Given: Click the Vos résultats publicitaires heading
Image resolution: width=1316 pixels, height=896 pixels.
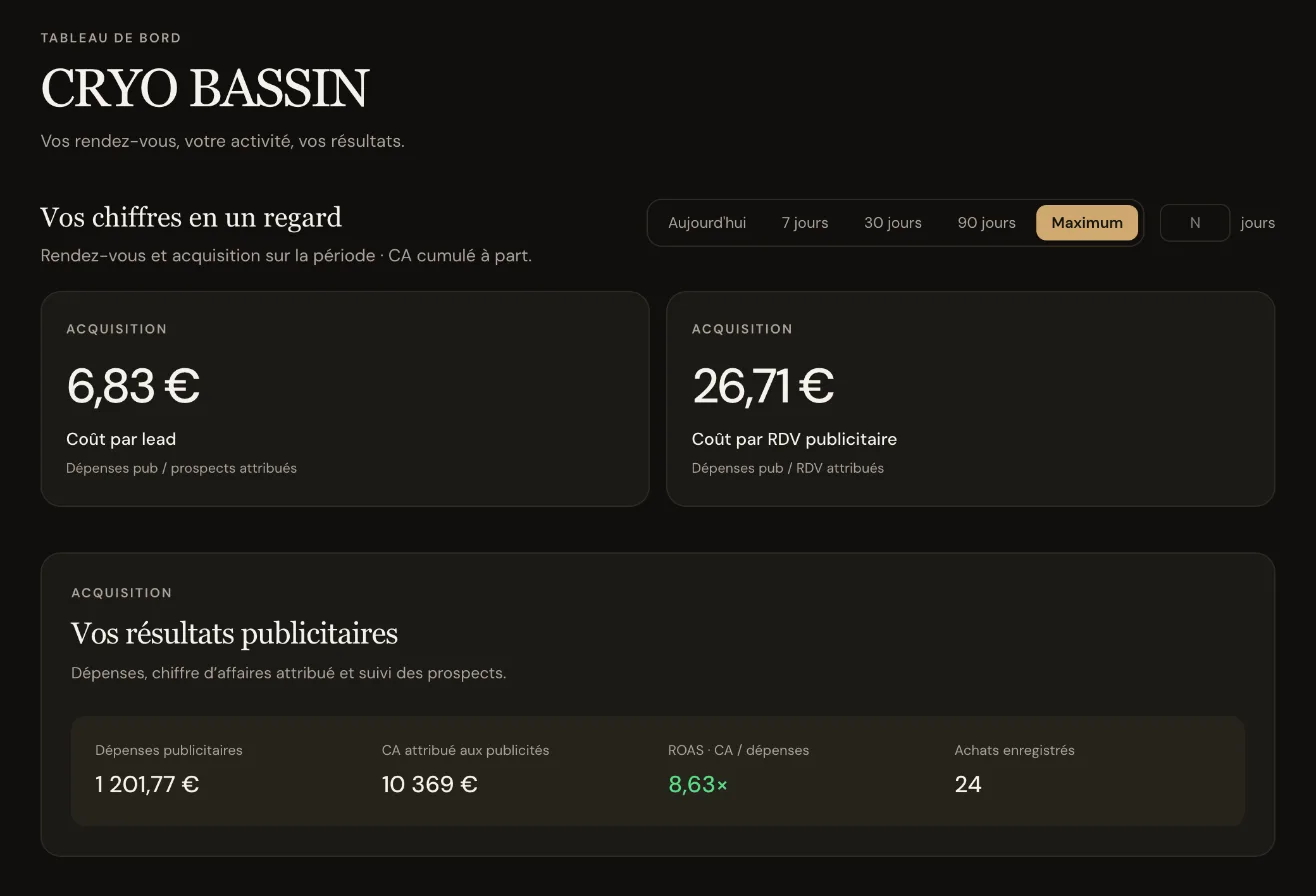Looking at the screenshot, I should tap(234, 634).
